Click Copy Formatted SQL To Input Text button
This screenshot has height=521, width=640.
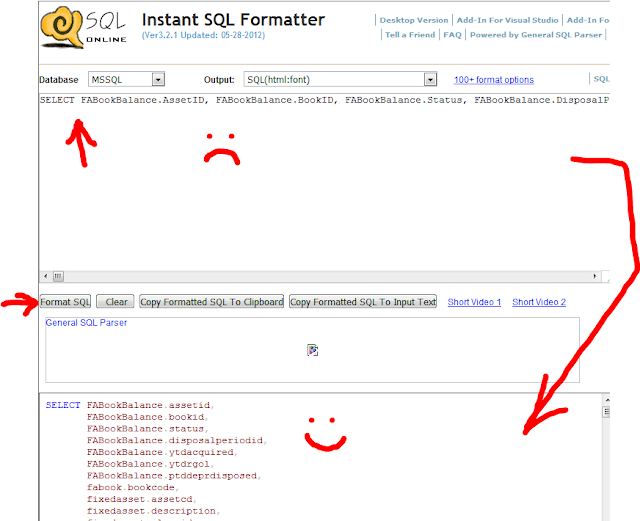(363, 302)
